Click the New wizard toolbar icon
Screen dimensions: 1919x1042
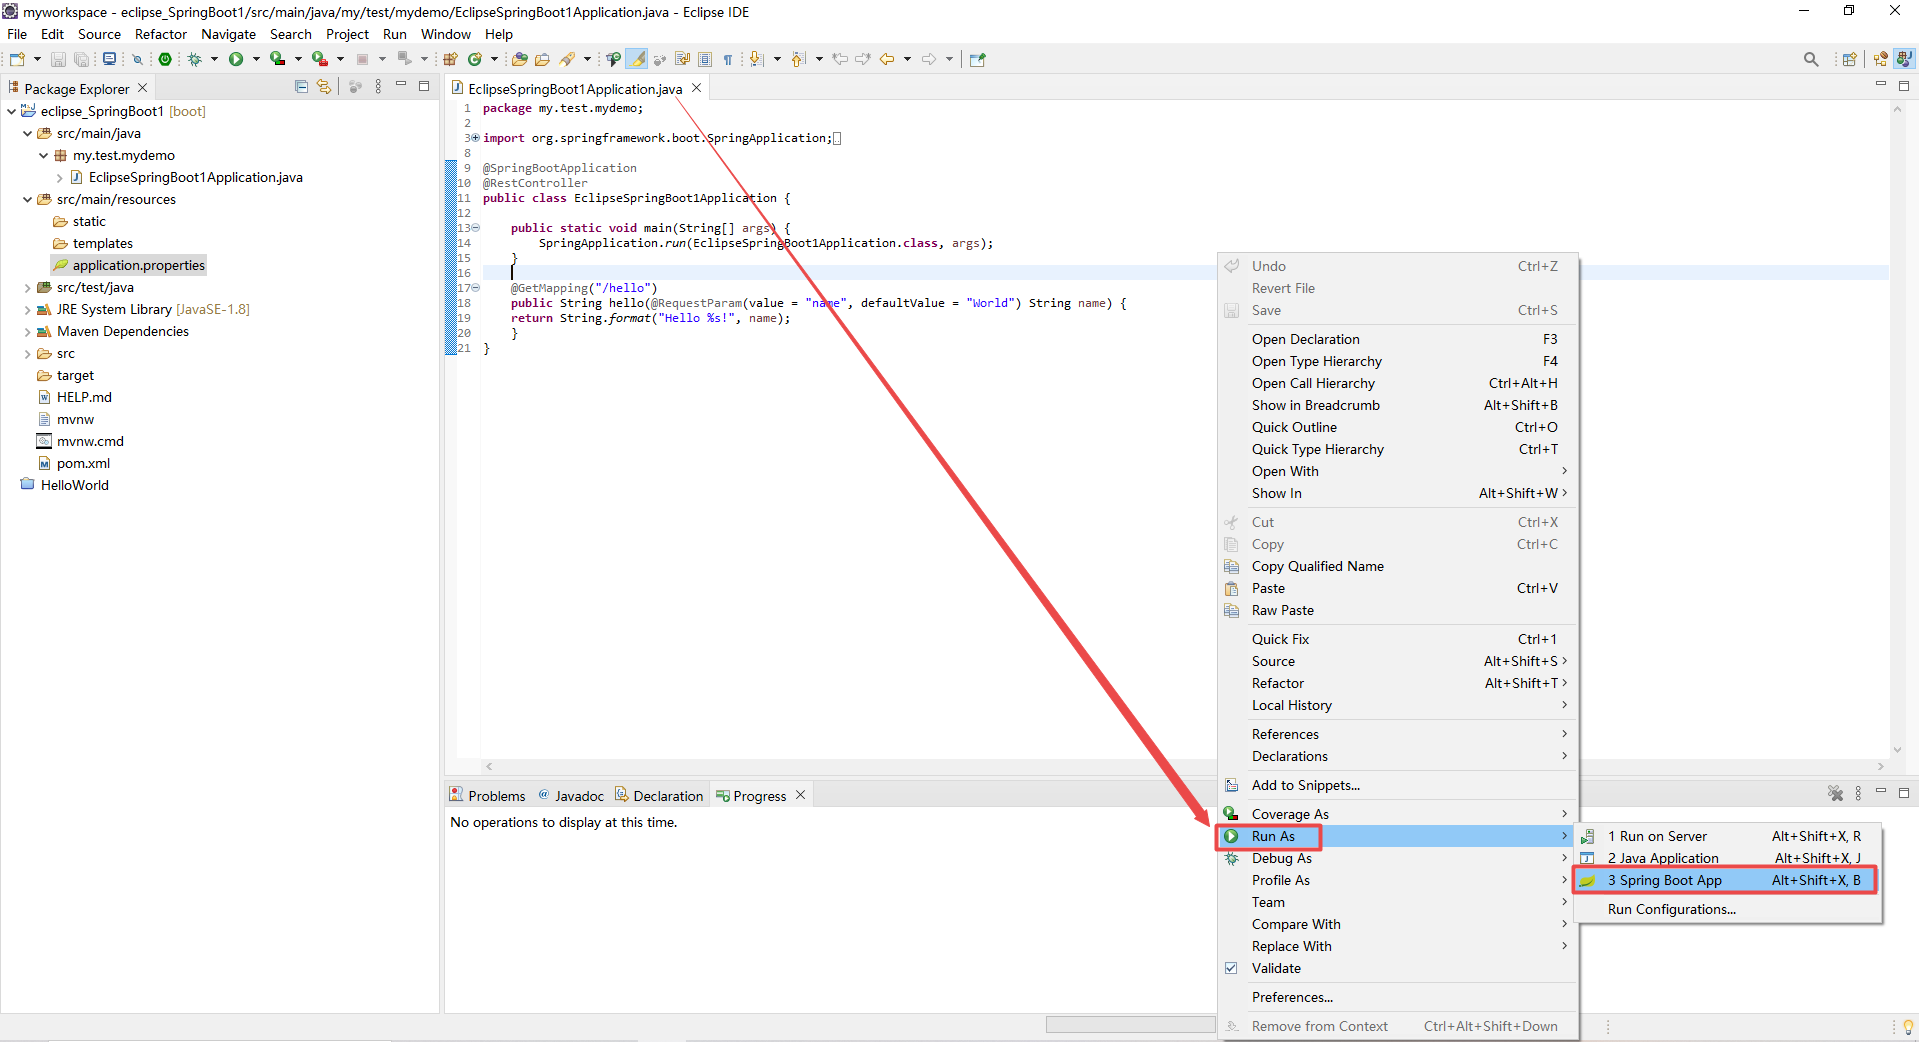tap(17, 59)
